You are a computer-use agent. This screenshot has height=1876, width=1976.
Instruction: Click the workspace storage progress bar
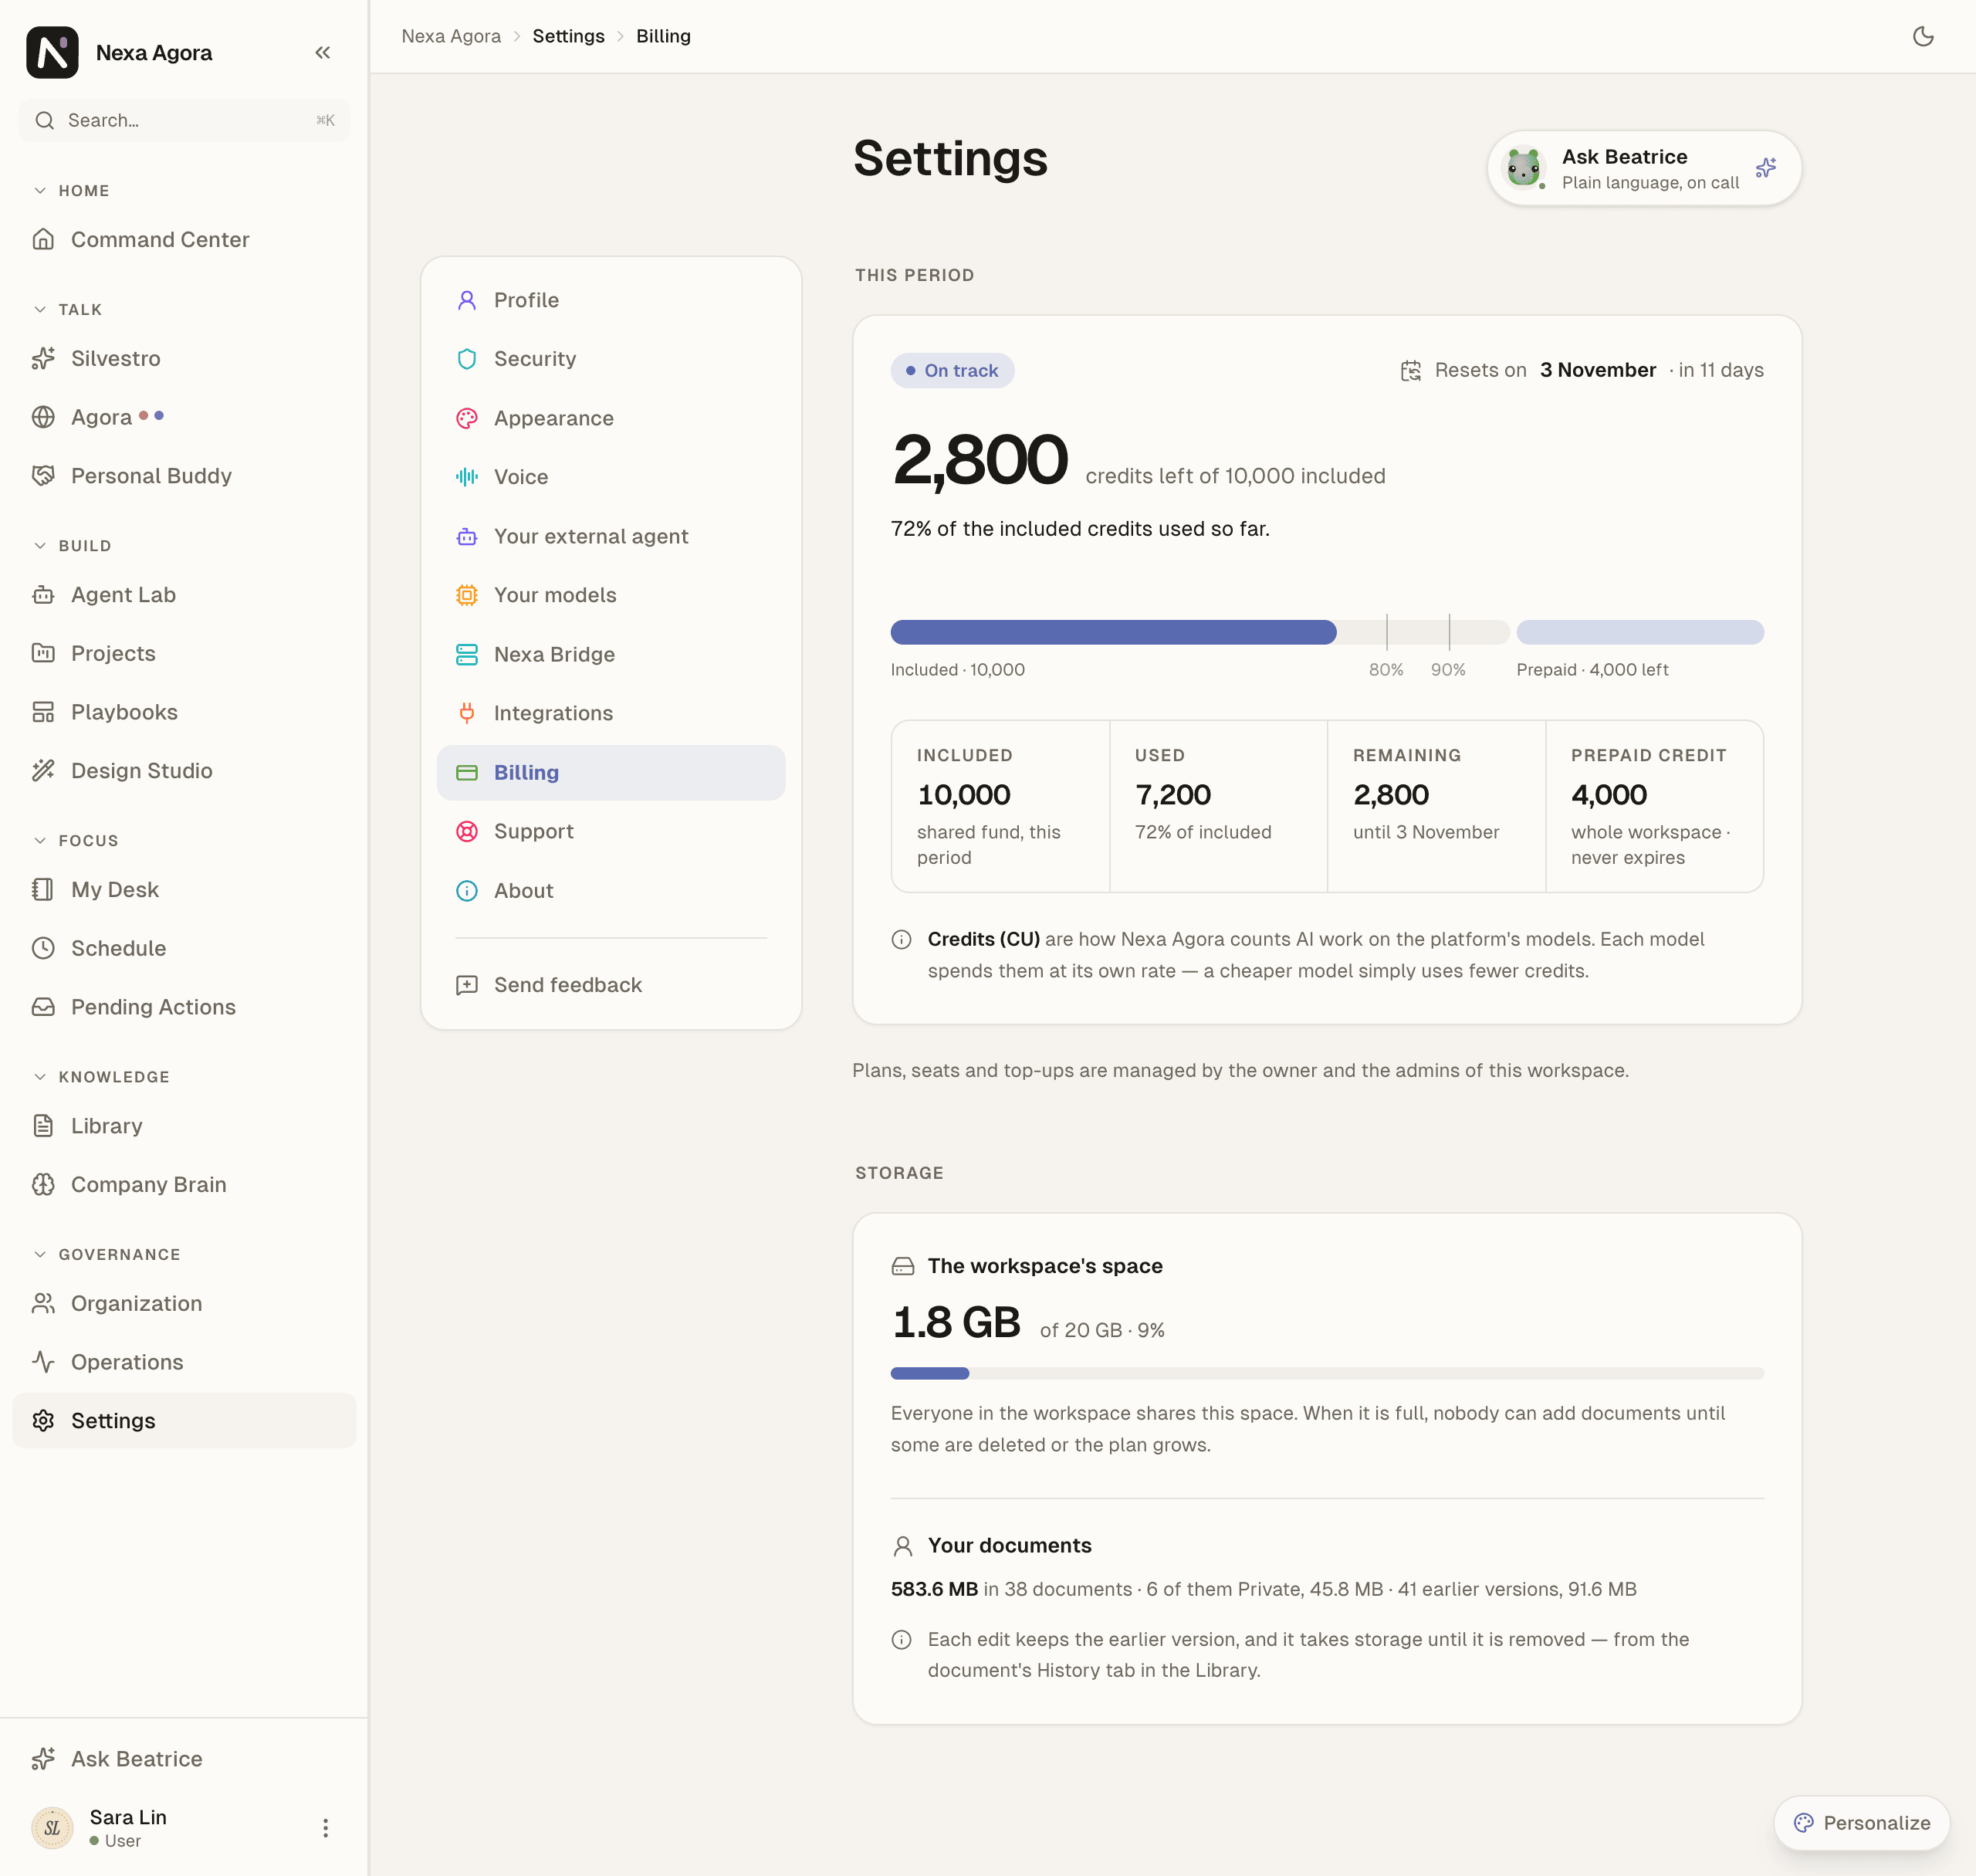[x=1326, y=1373]
